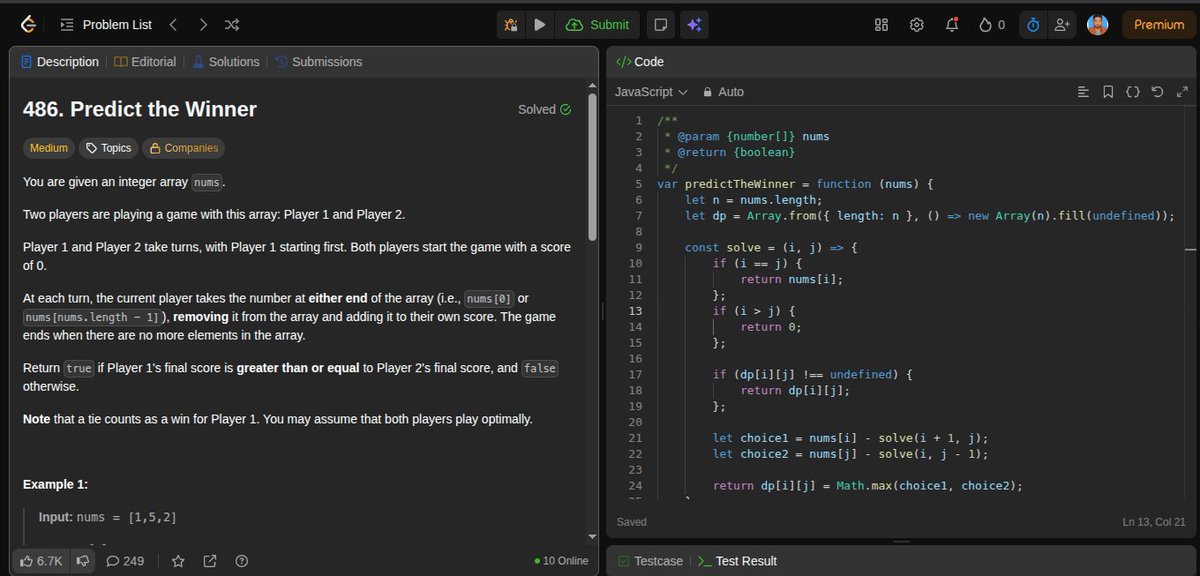Viewport: 1200px width, 576px height.
Task: Click the problem title Predict the Winner
Action: [x=140, y=109]
